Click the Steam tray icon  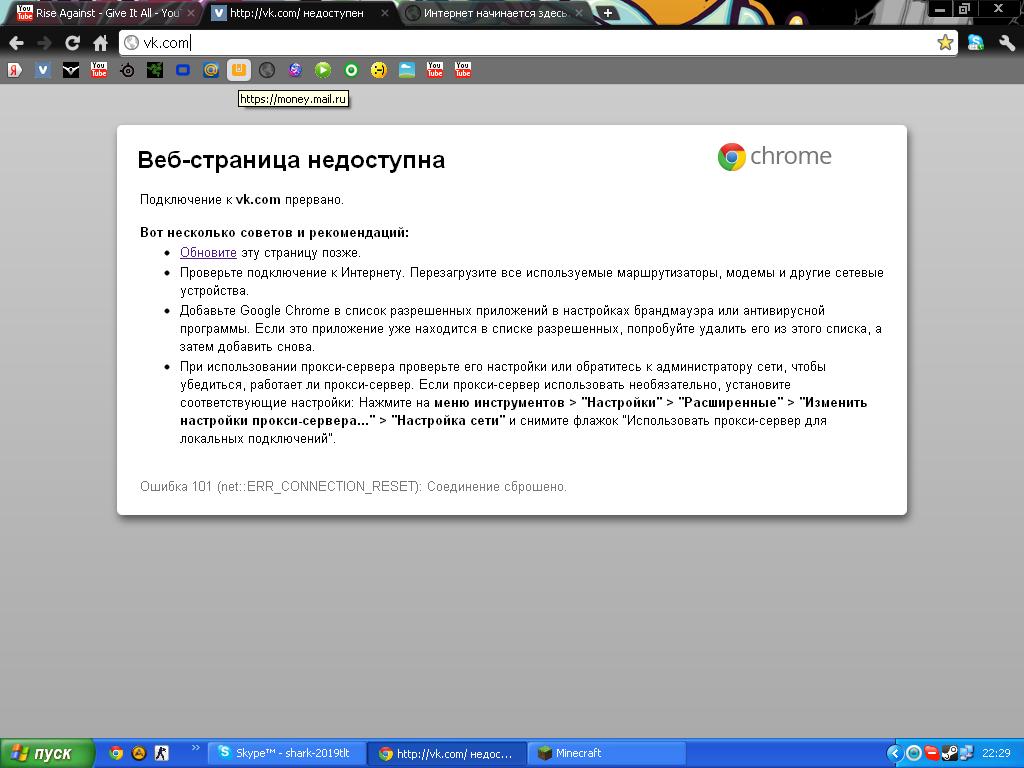click(x=950, y=754)
